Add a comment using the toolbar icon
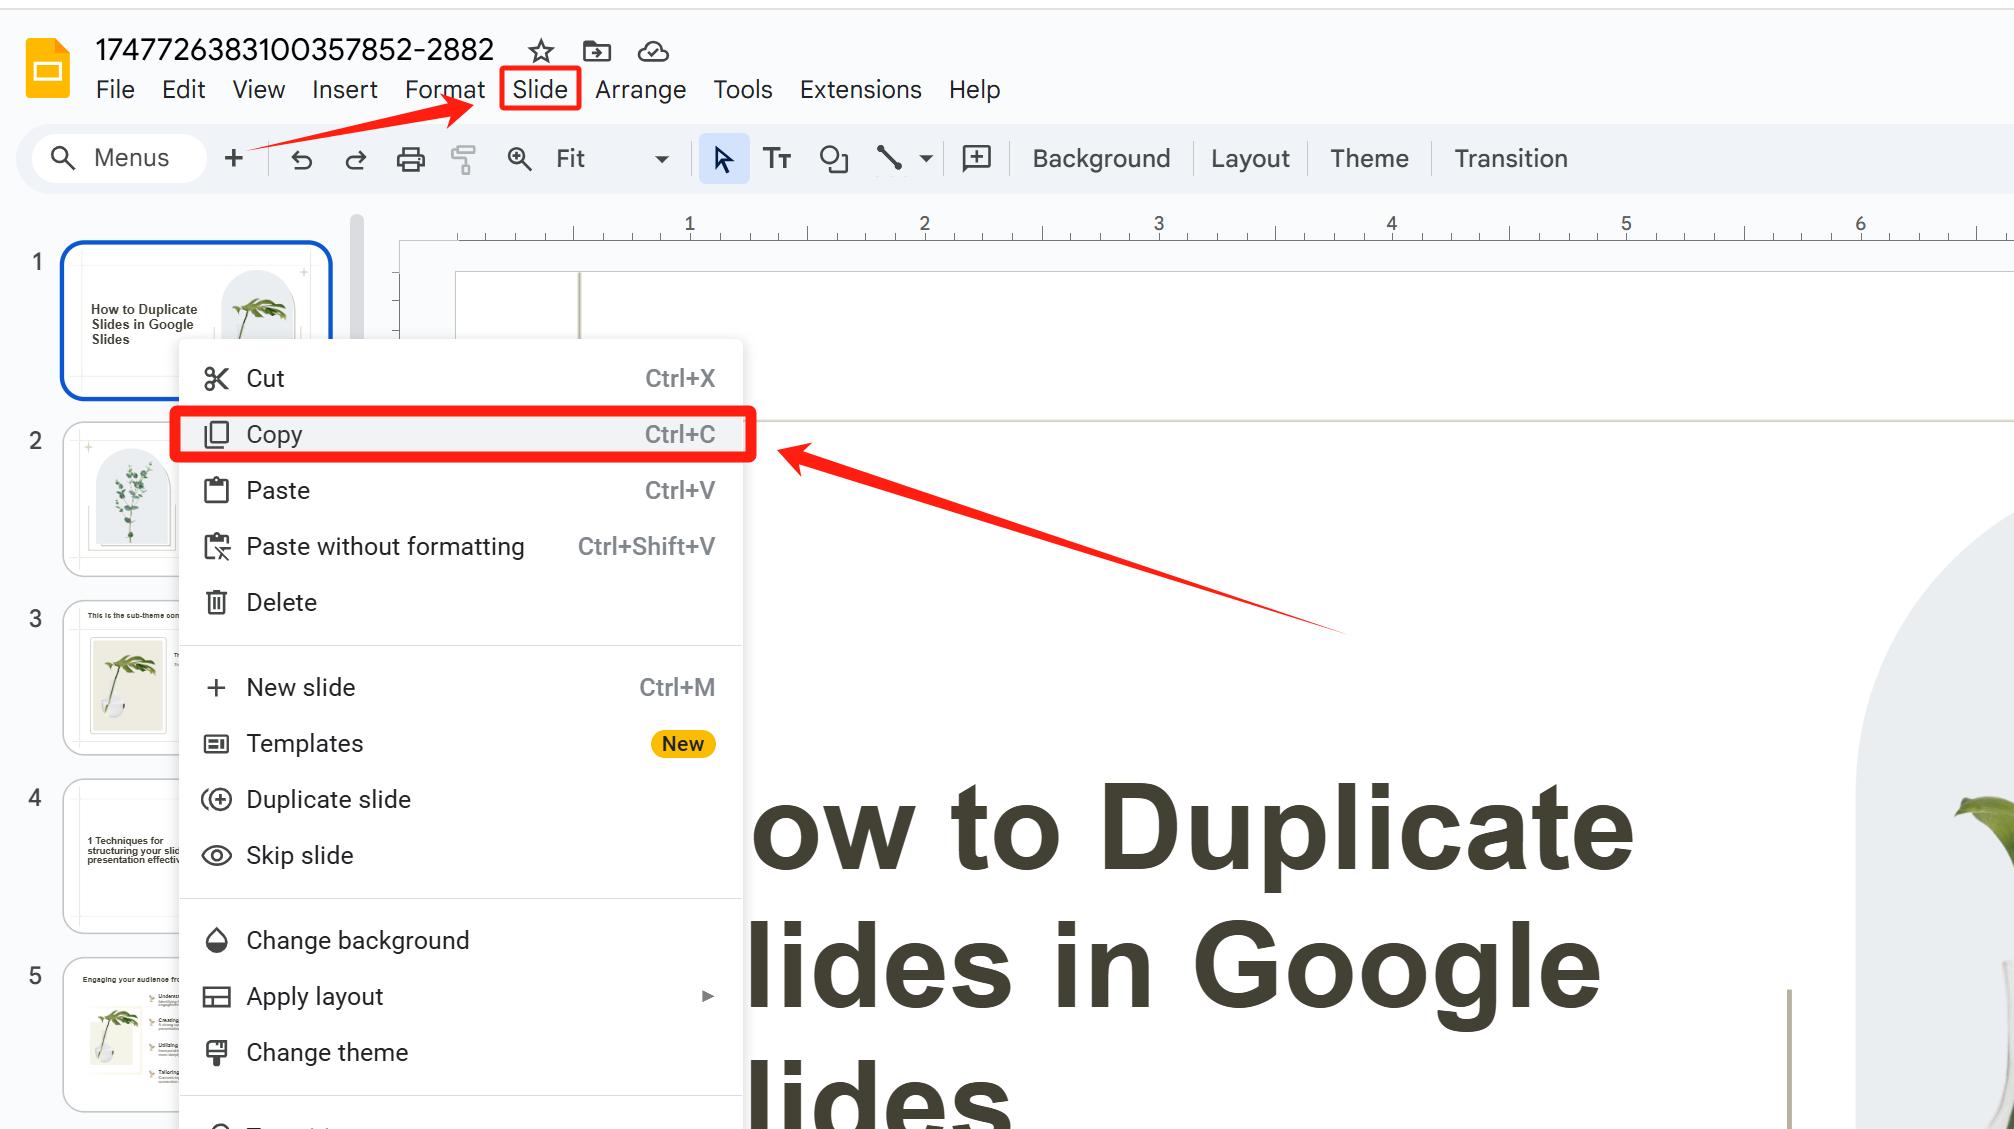This screenshot has height=1129, width=2014. click(x=976, y=158)
